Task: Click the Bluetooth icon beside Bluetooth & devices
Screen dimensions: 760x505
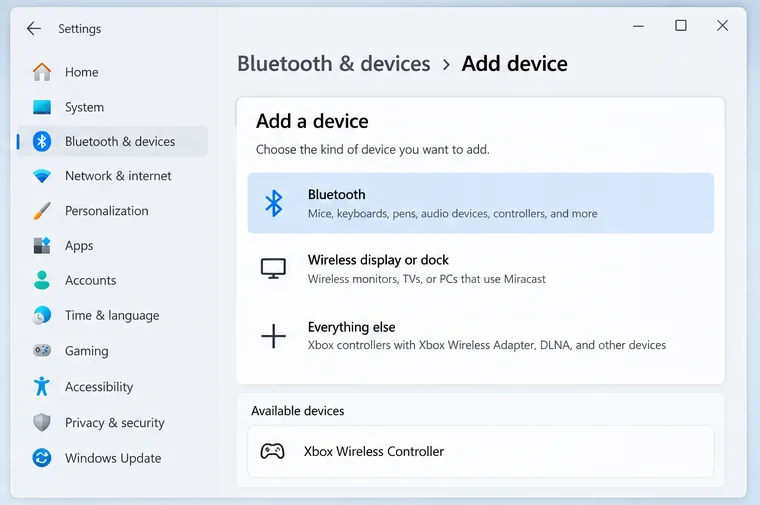Action: click(42, 142)
